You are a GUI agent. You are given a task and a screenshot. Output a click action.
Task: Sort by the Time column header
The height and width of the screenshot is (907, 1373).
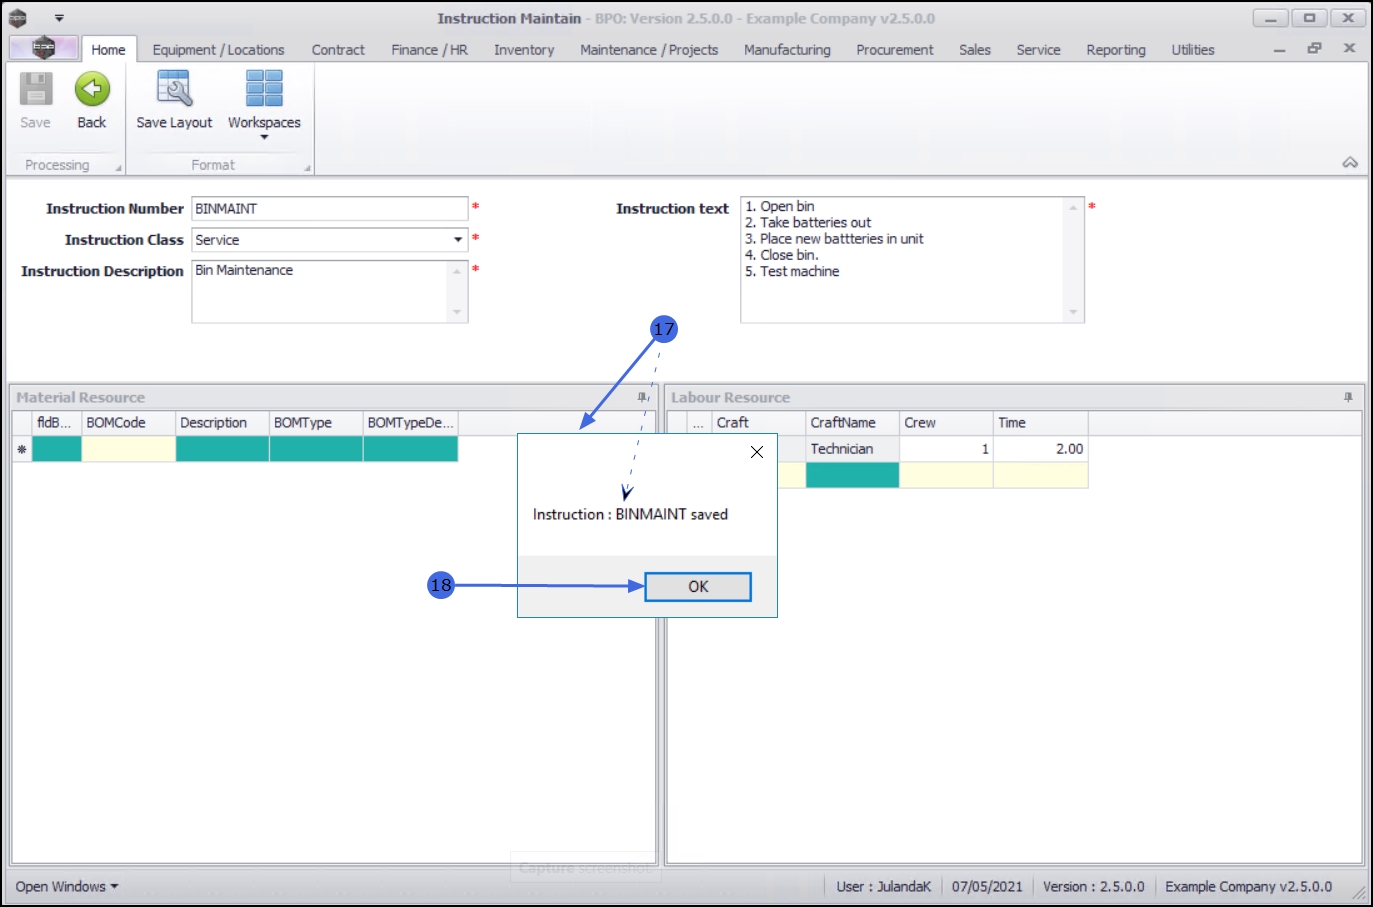pyautogui.click(x=1041, y=423)
